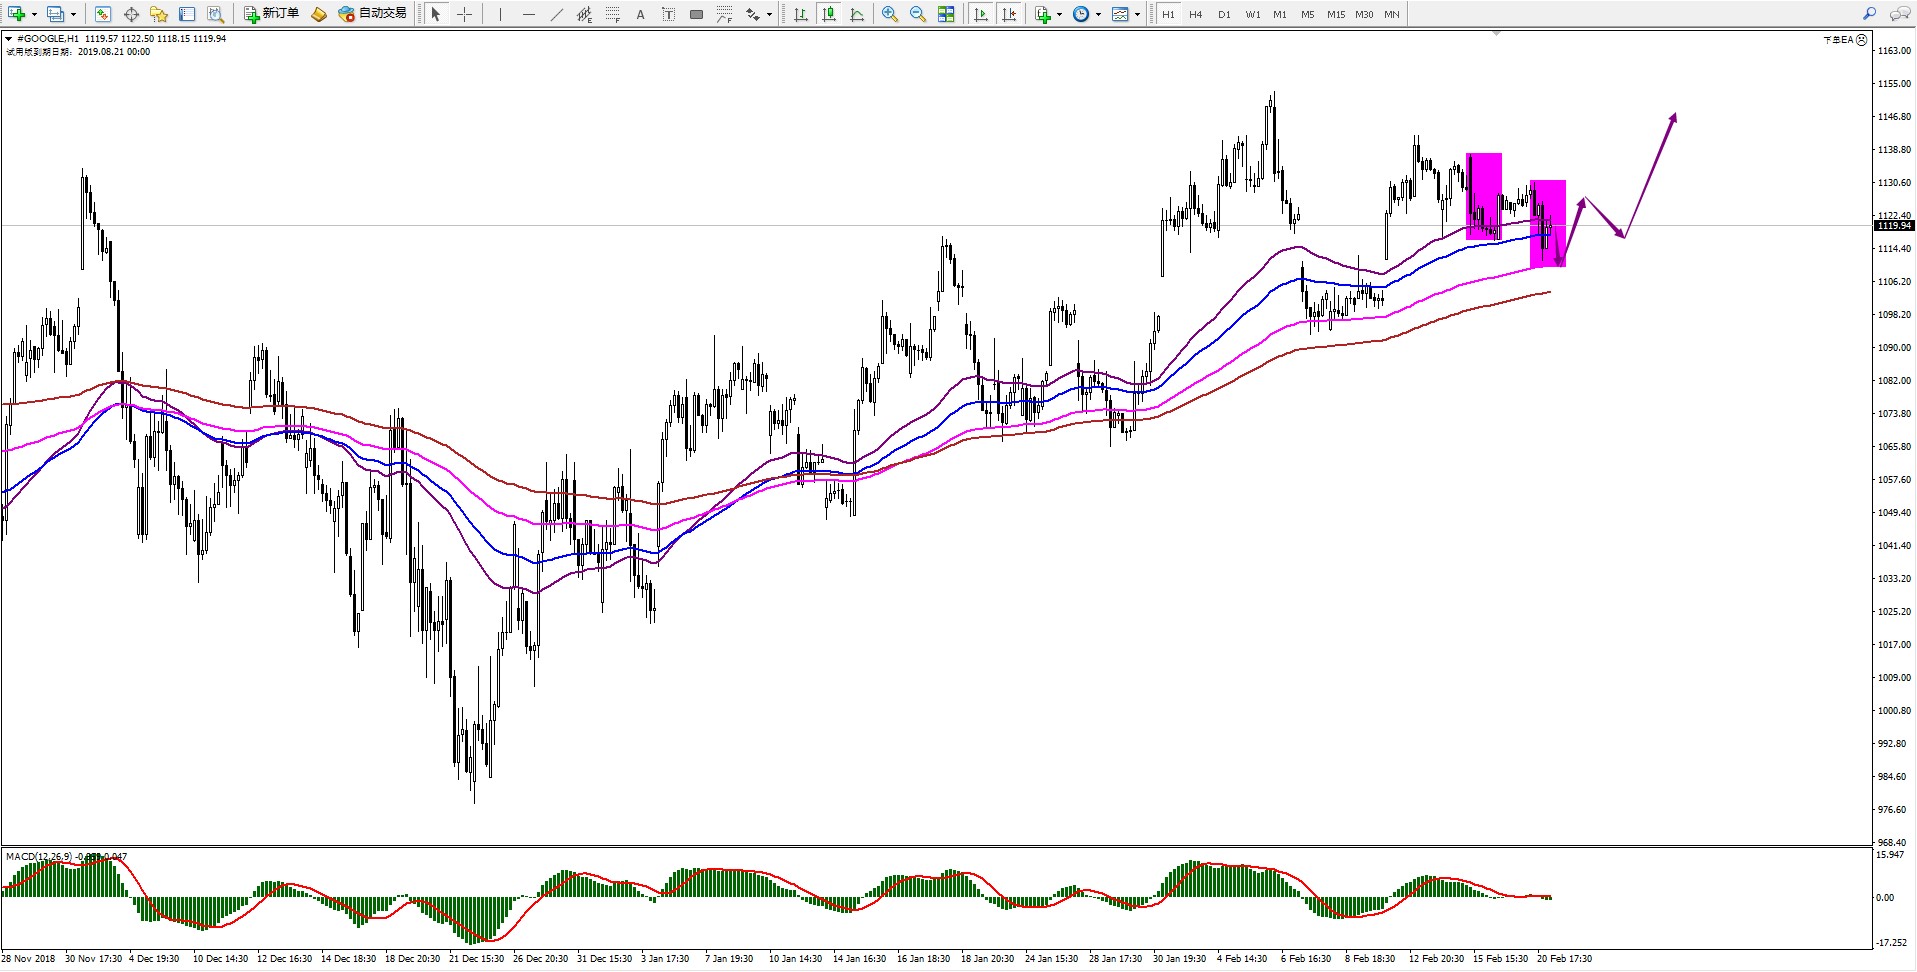
Task: Open the search magnifier at top right
Action: pyautogui.click(x=1868, y=14)
